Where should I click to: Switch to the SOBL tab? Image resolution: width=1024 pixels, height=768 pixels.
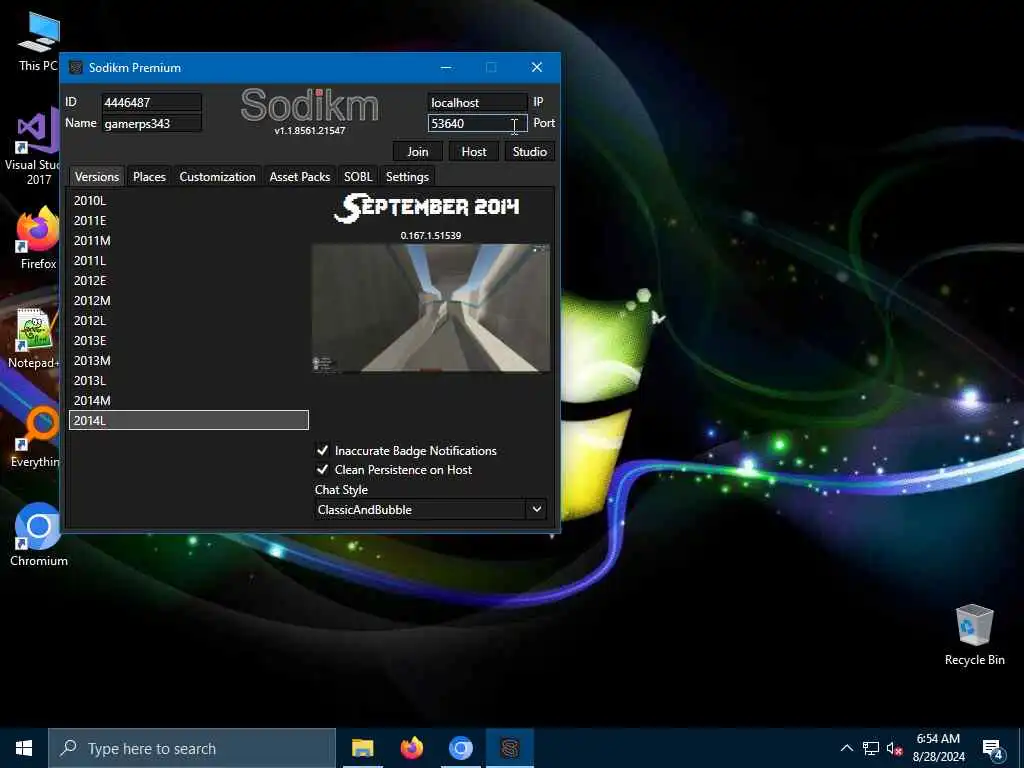358,176
